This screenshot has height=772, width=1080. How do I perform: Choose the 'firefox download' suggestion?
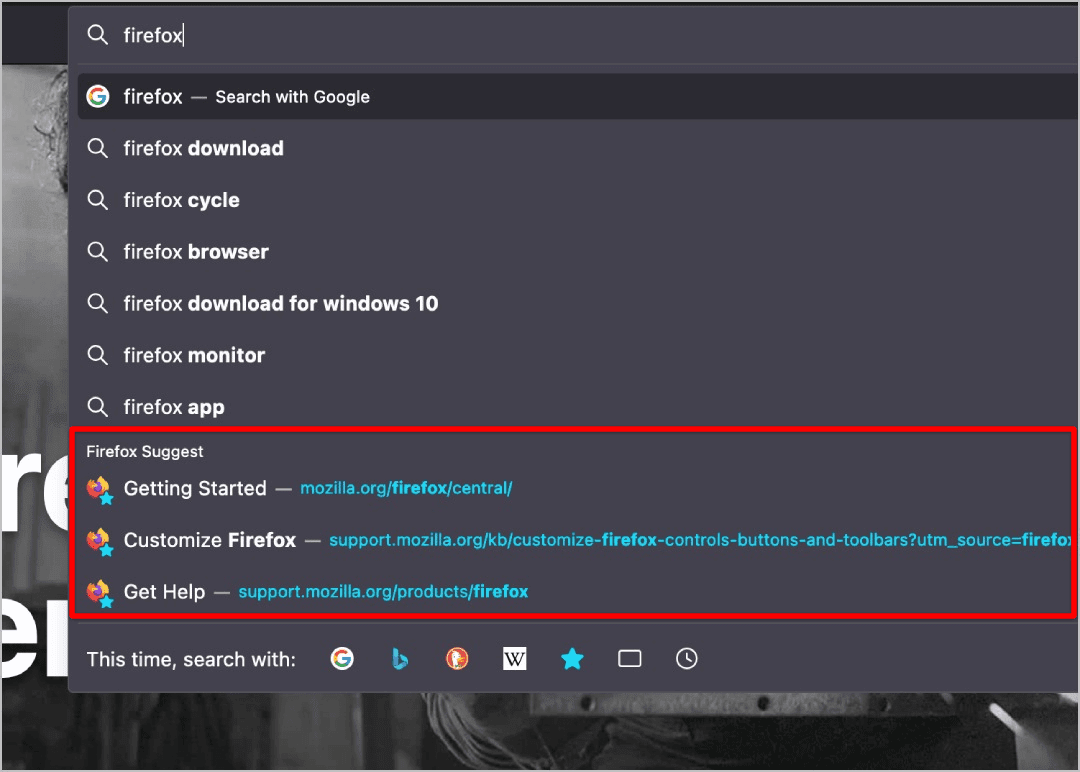click(x=203, y=149)
